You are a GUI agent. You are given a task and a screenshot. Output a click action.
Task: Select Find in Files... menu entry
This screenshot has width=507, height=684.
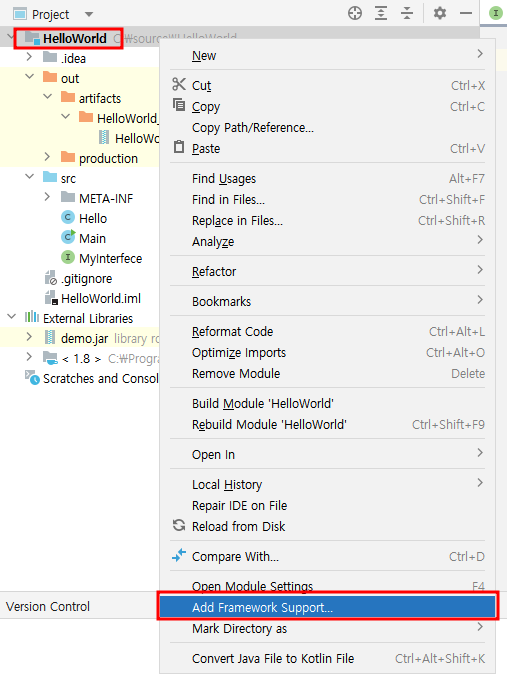pyautogui.click(x=327, y=199)
